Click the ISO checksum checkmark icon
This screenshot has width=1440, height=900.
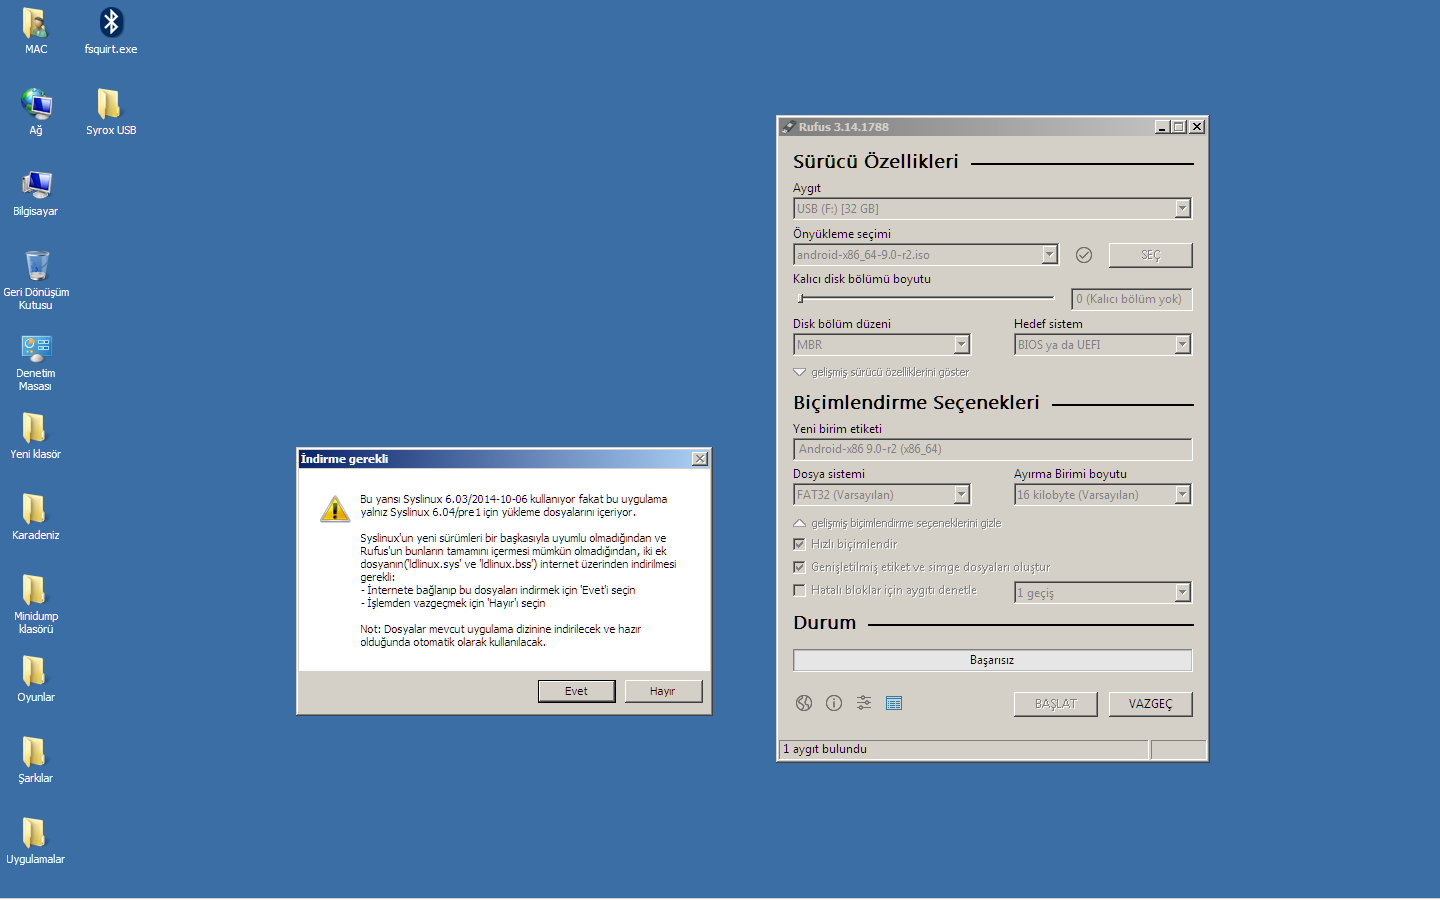coord(1084,255)
